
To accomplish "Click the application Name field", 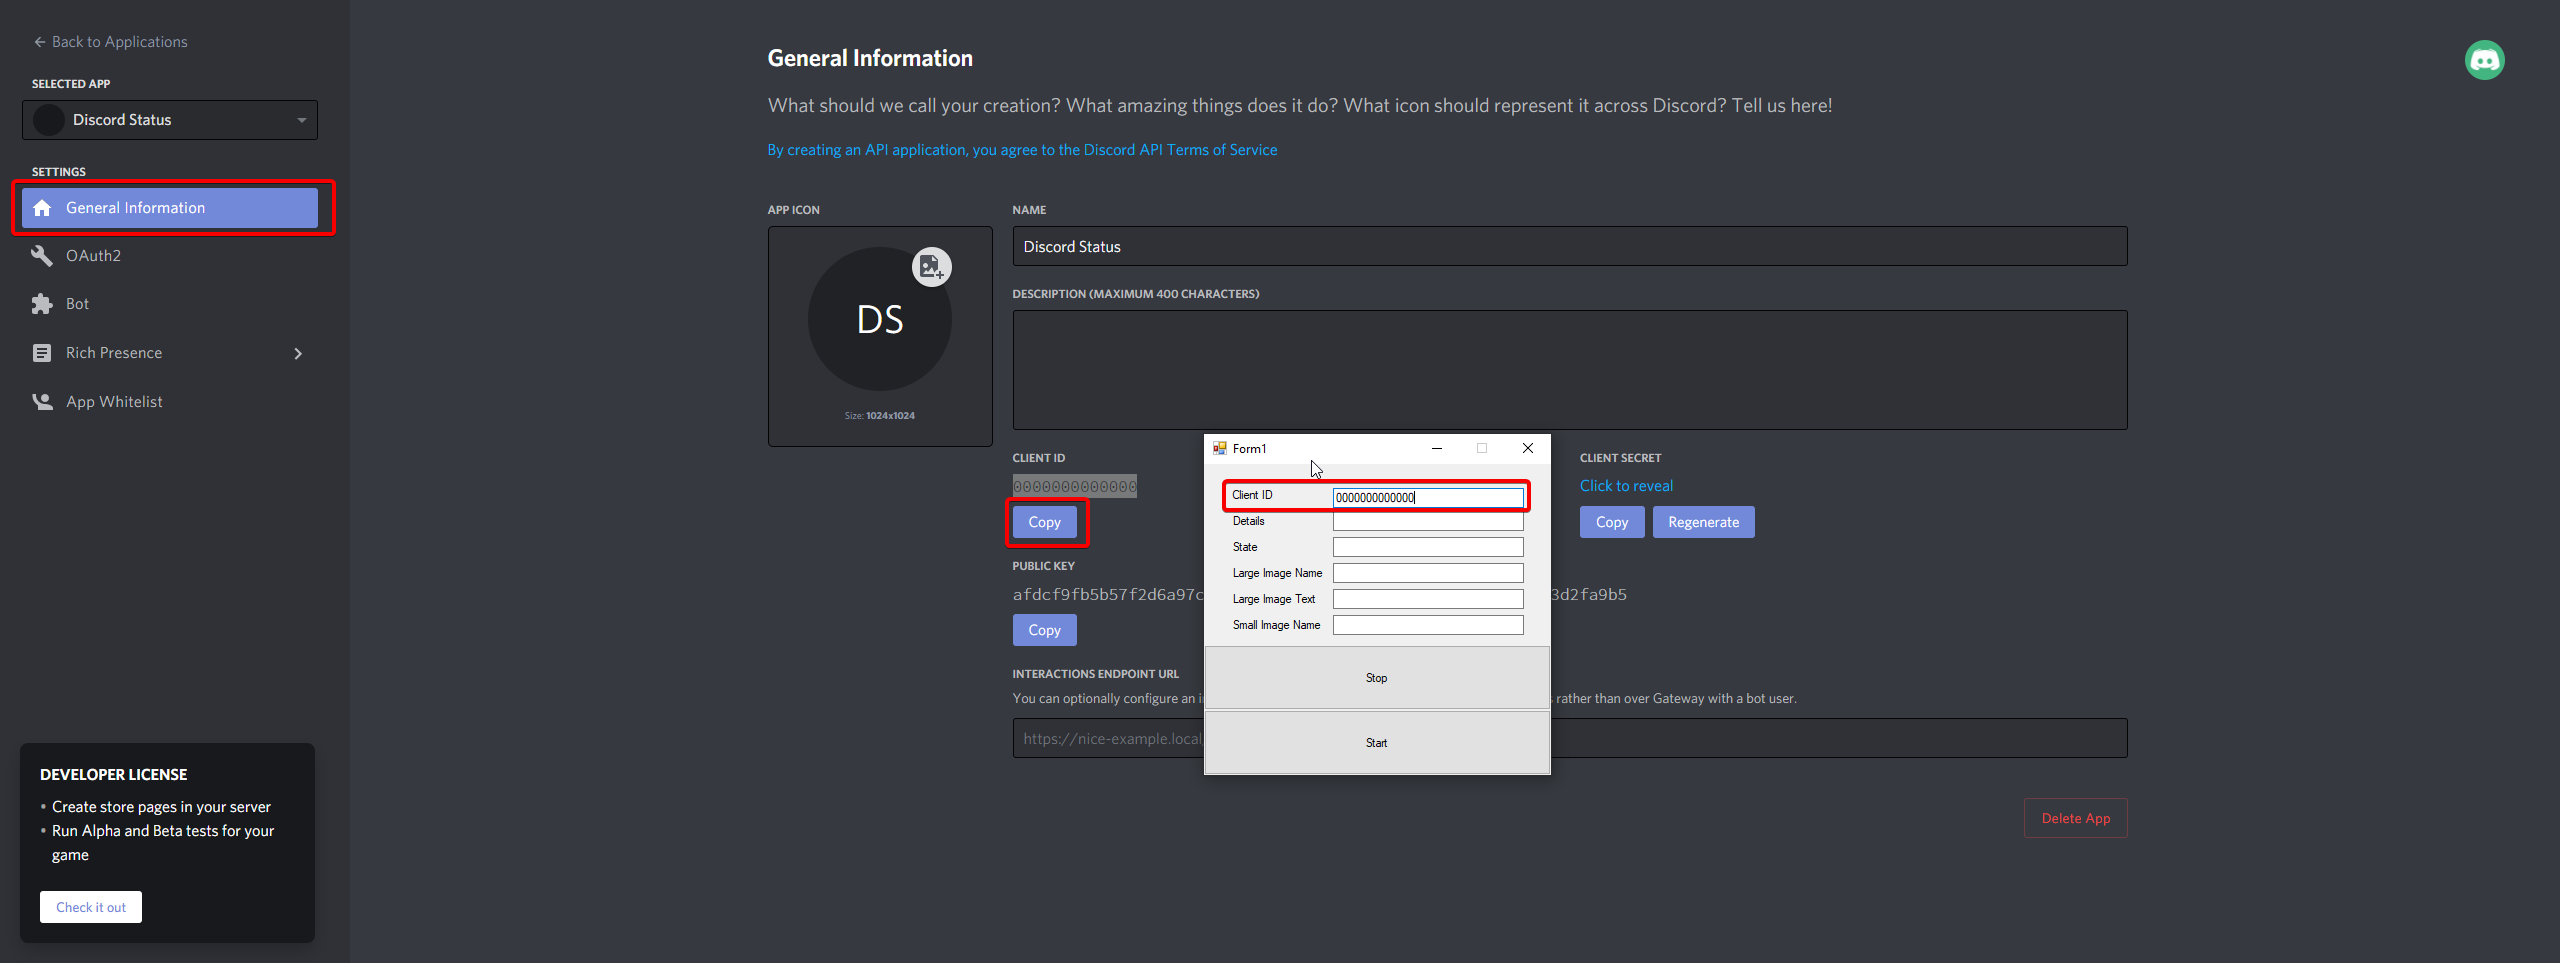I will pos(1570,246).
